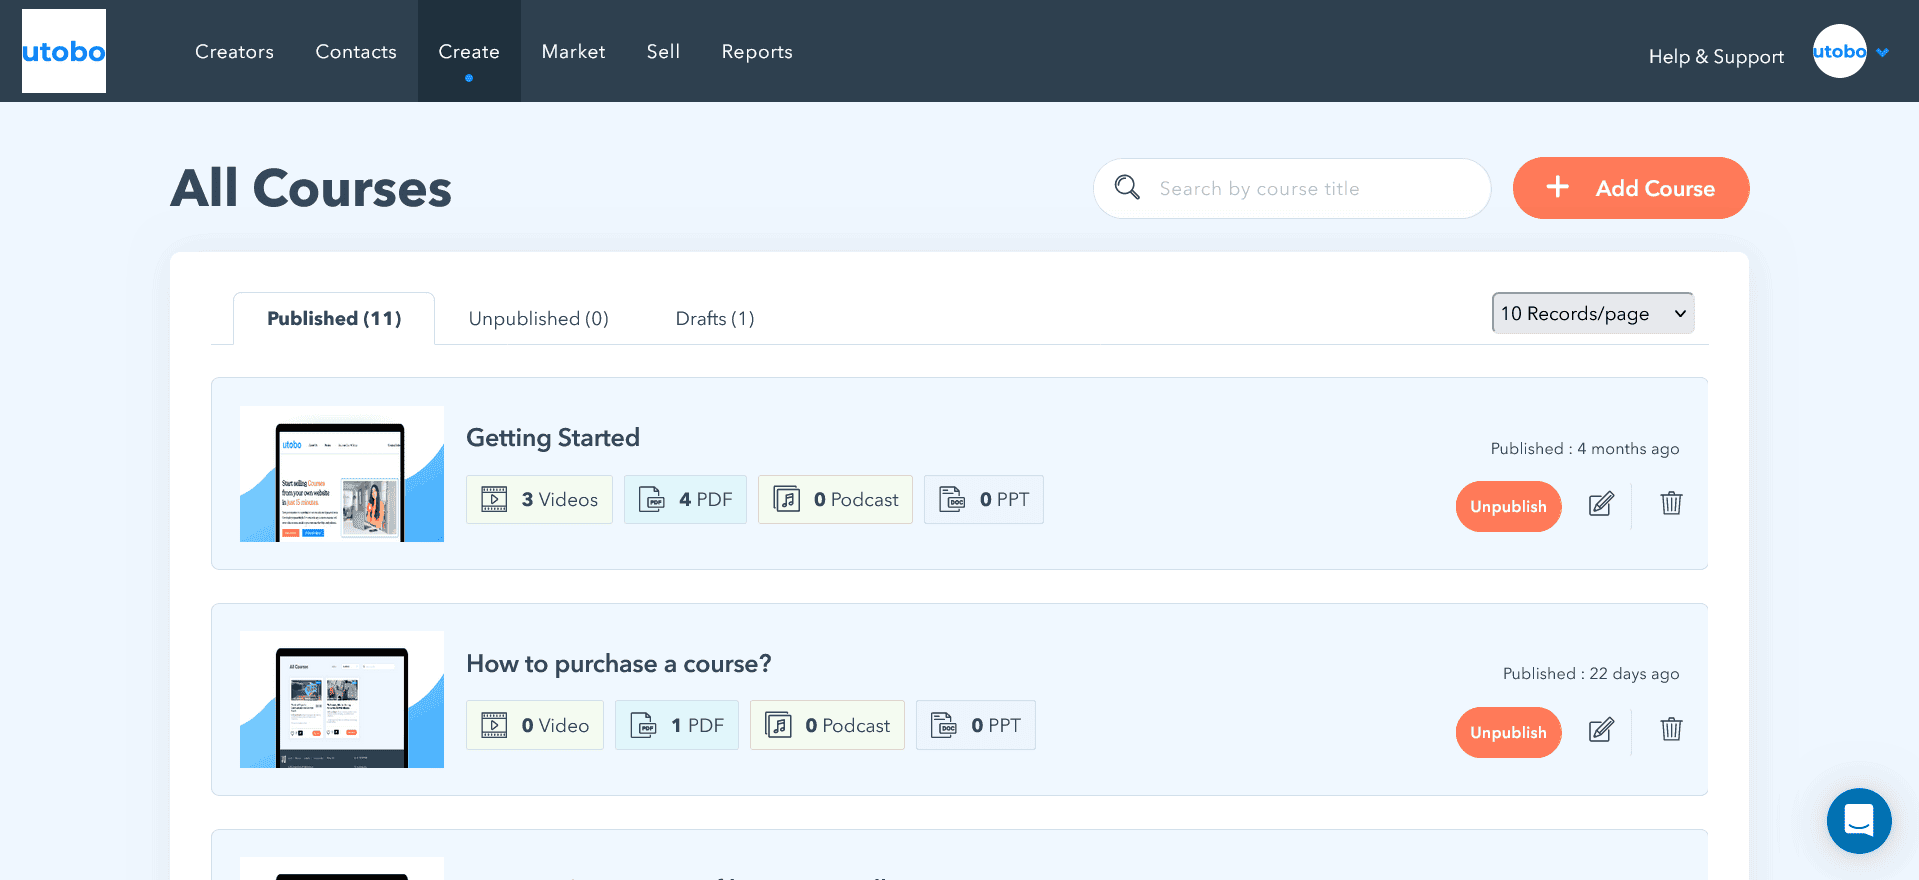Open the Creators menu
Screen dimensions: 1919x880
(234, 52)
